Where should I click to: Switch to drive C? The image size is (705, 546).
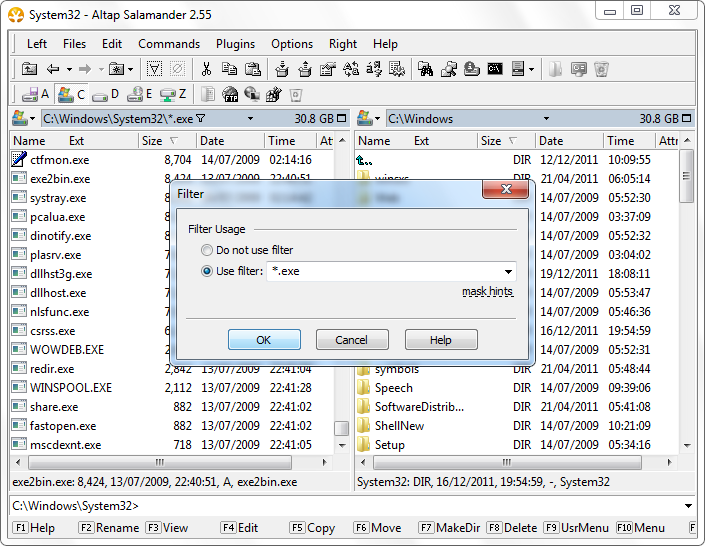pyautogui.click(x=72, y=94)
